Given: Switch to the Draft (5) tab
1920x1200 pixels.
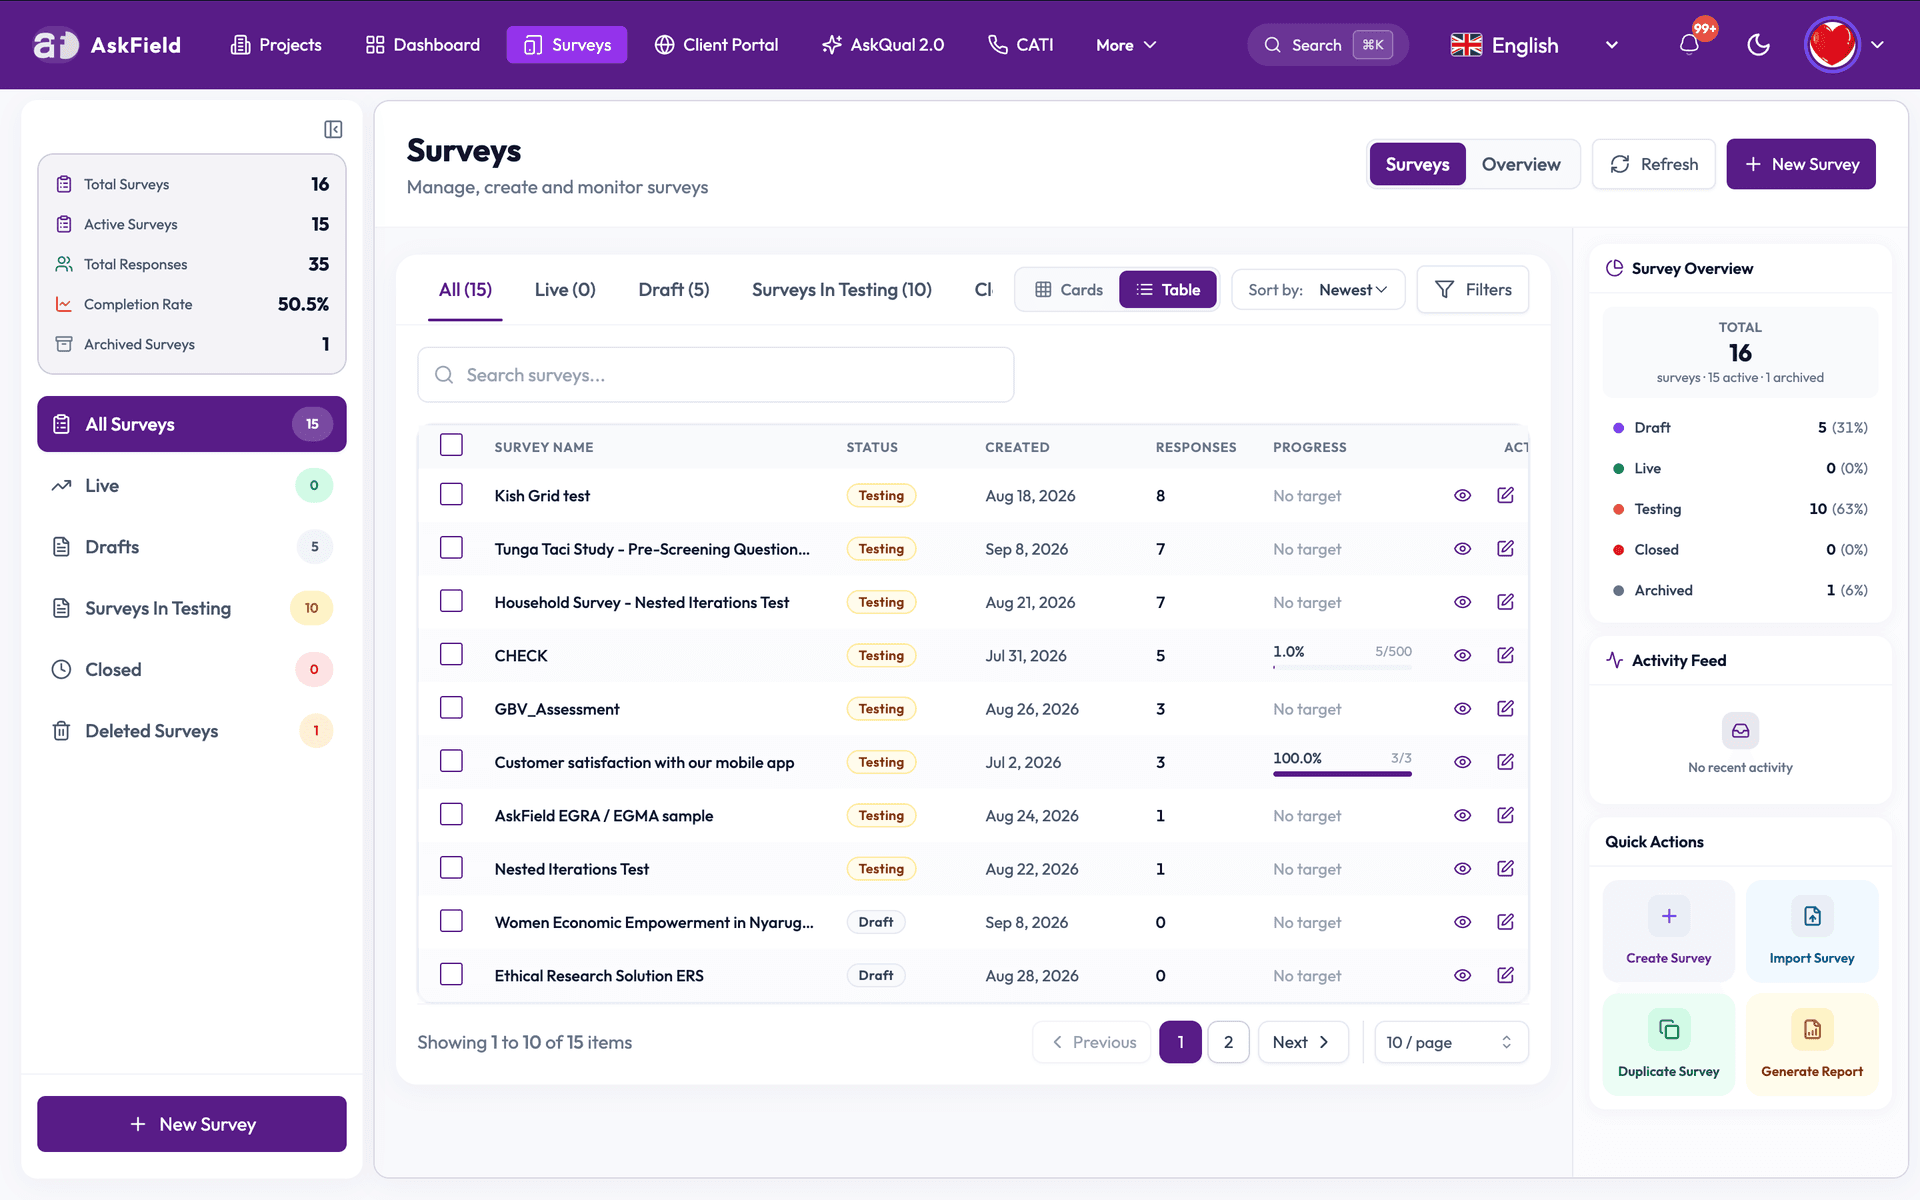Looking at the screenshot, I should [x=674, y=290].
